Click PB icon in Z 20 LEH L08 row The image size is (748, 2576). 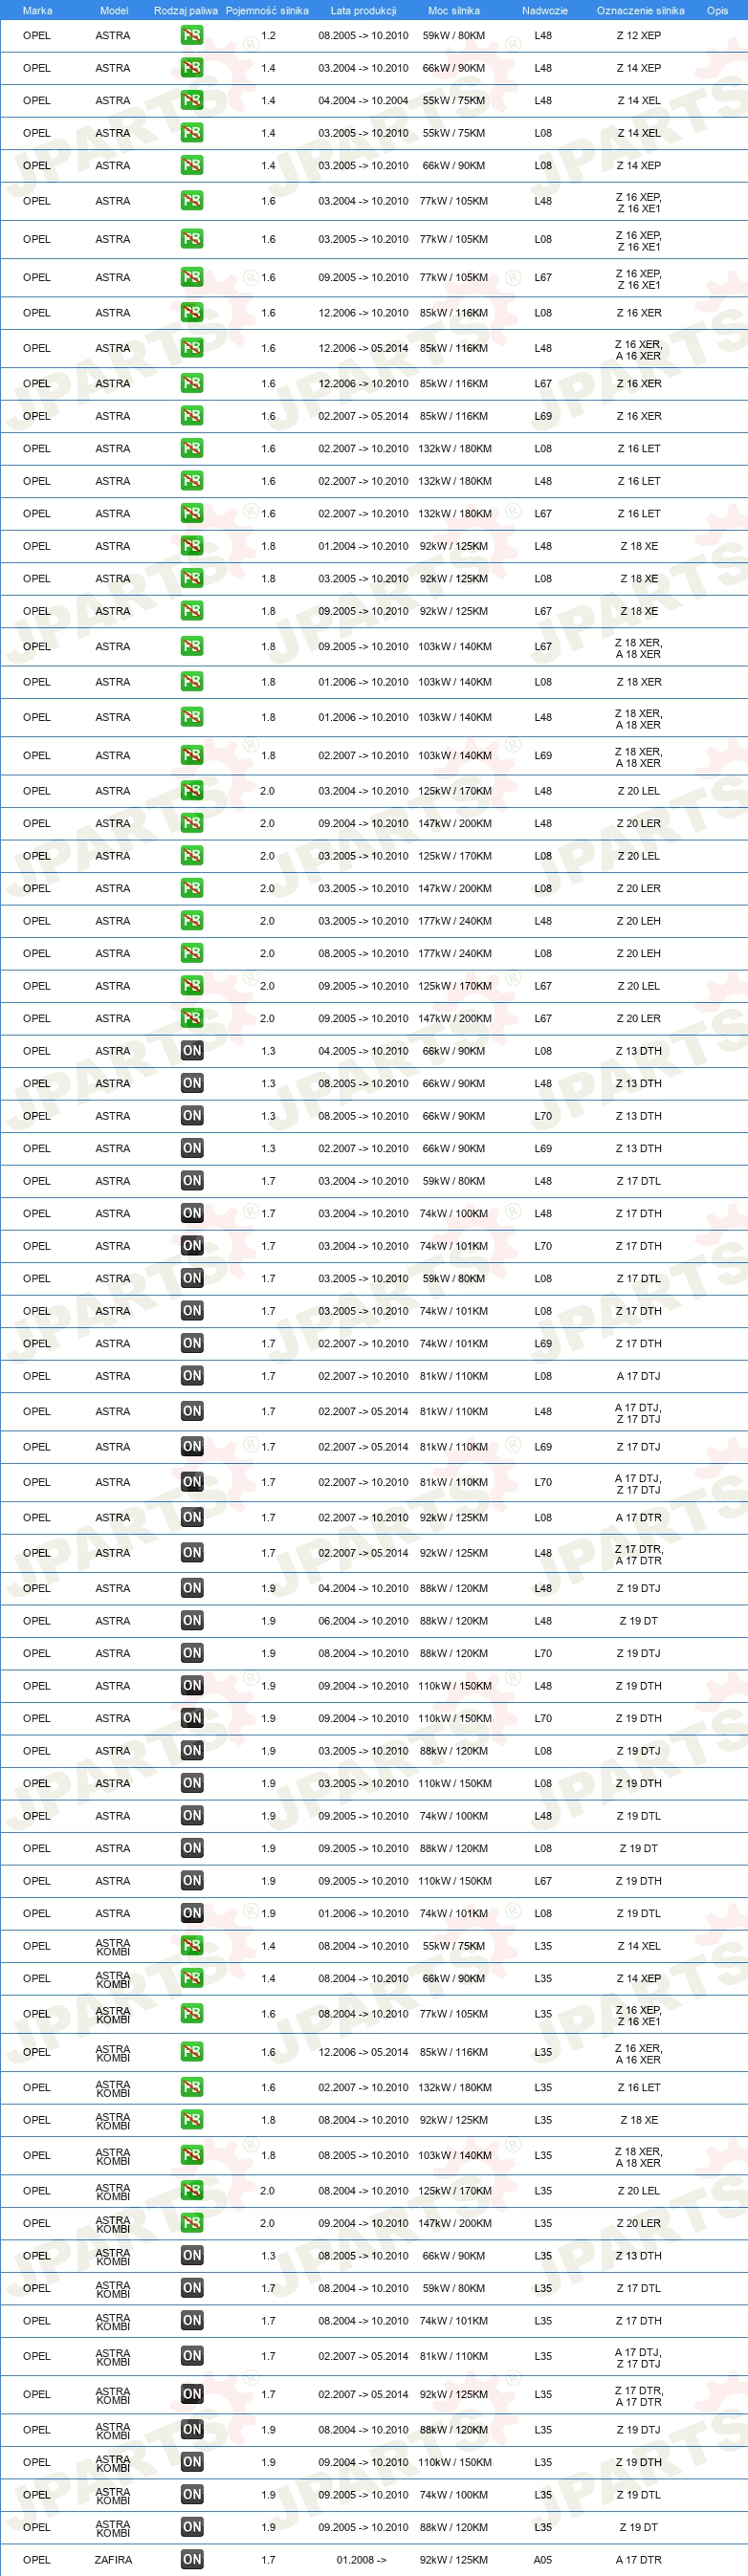pos(192,953)
